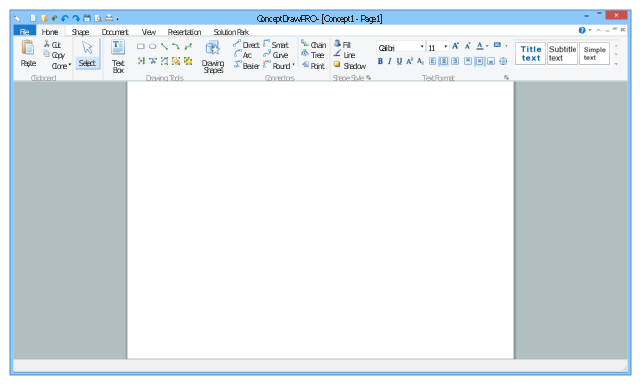Viewport: 640px width, 384px height.
Task: Click the Shadow shape style button
Action: click(x=350, y=66)
